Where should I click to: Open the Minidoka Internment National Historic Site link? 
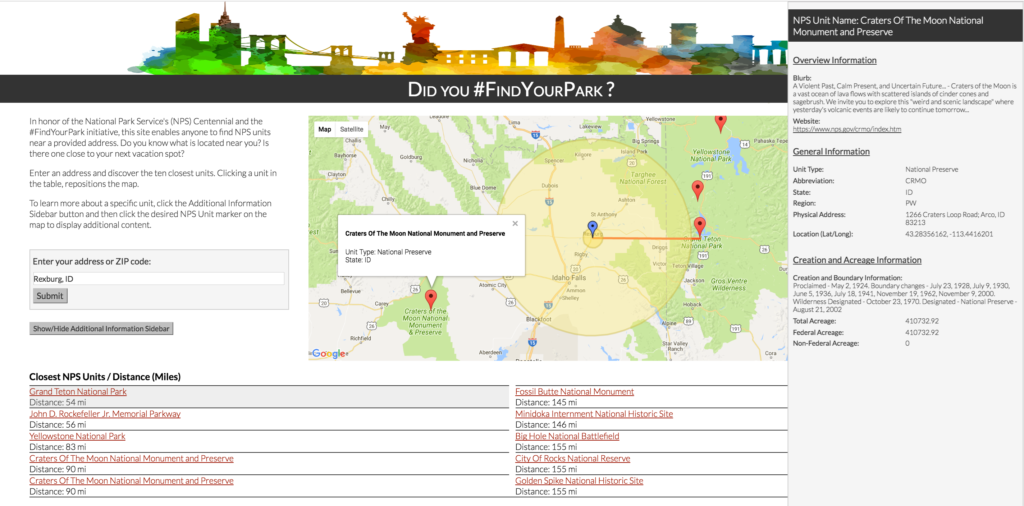click(x=594, y=414)
